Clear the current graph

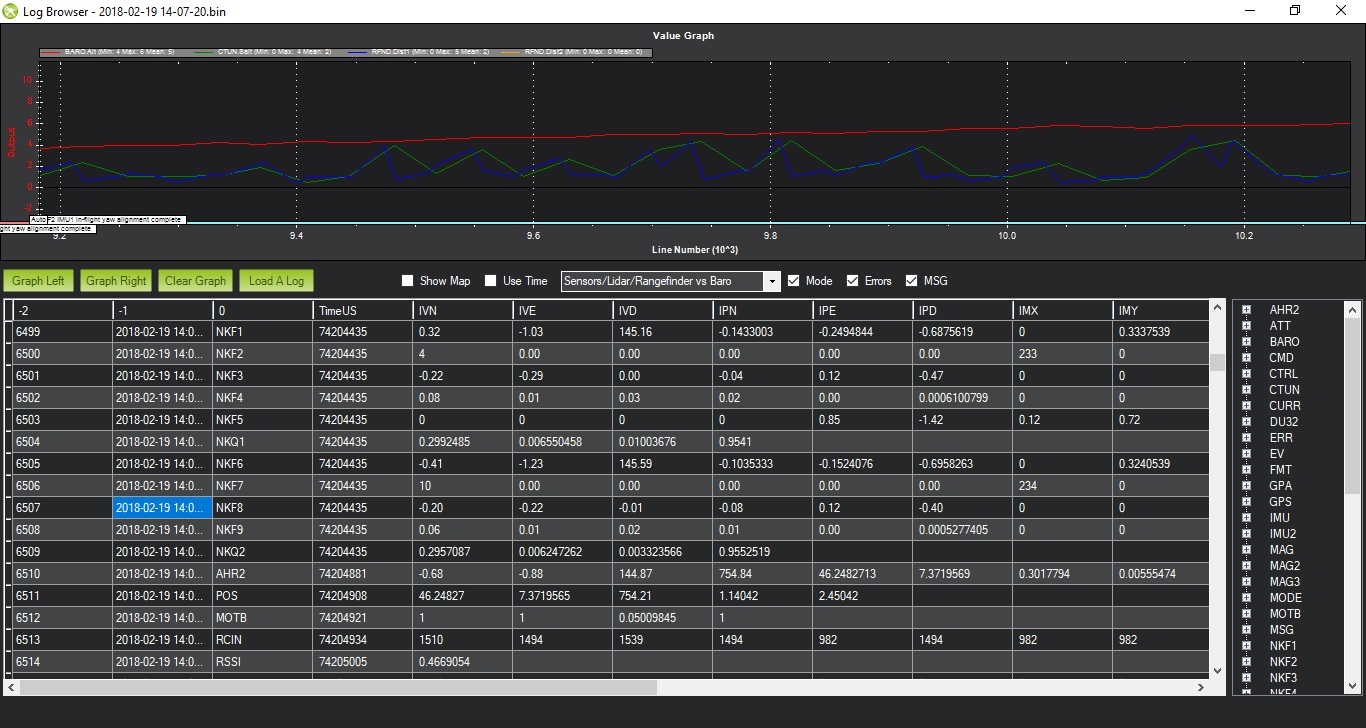[x=195, y=281]
